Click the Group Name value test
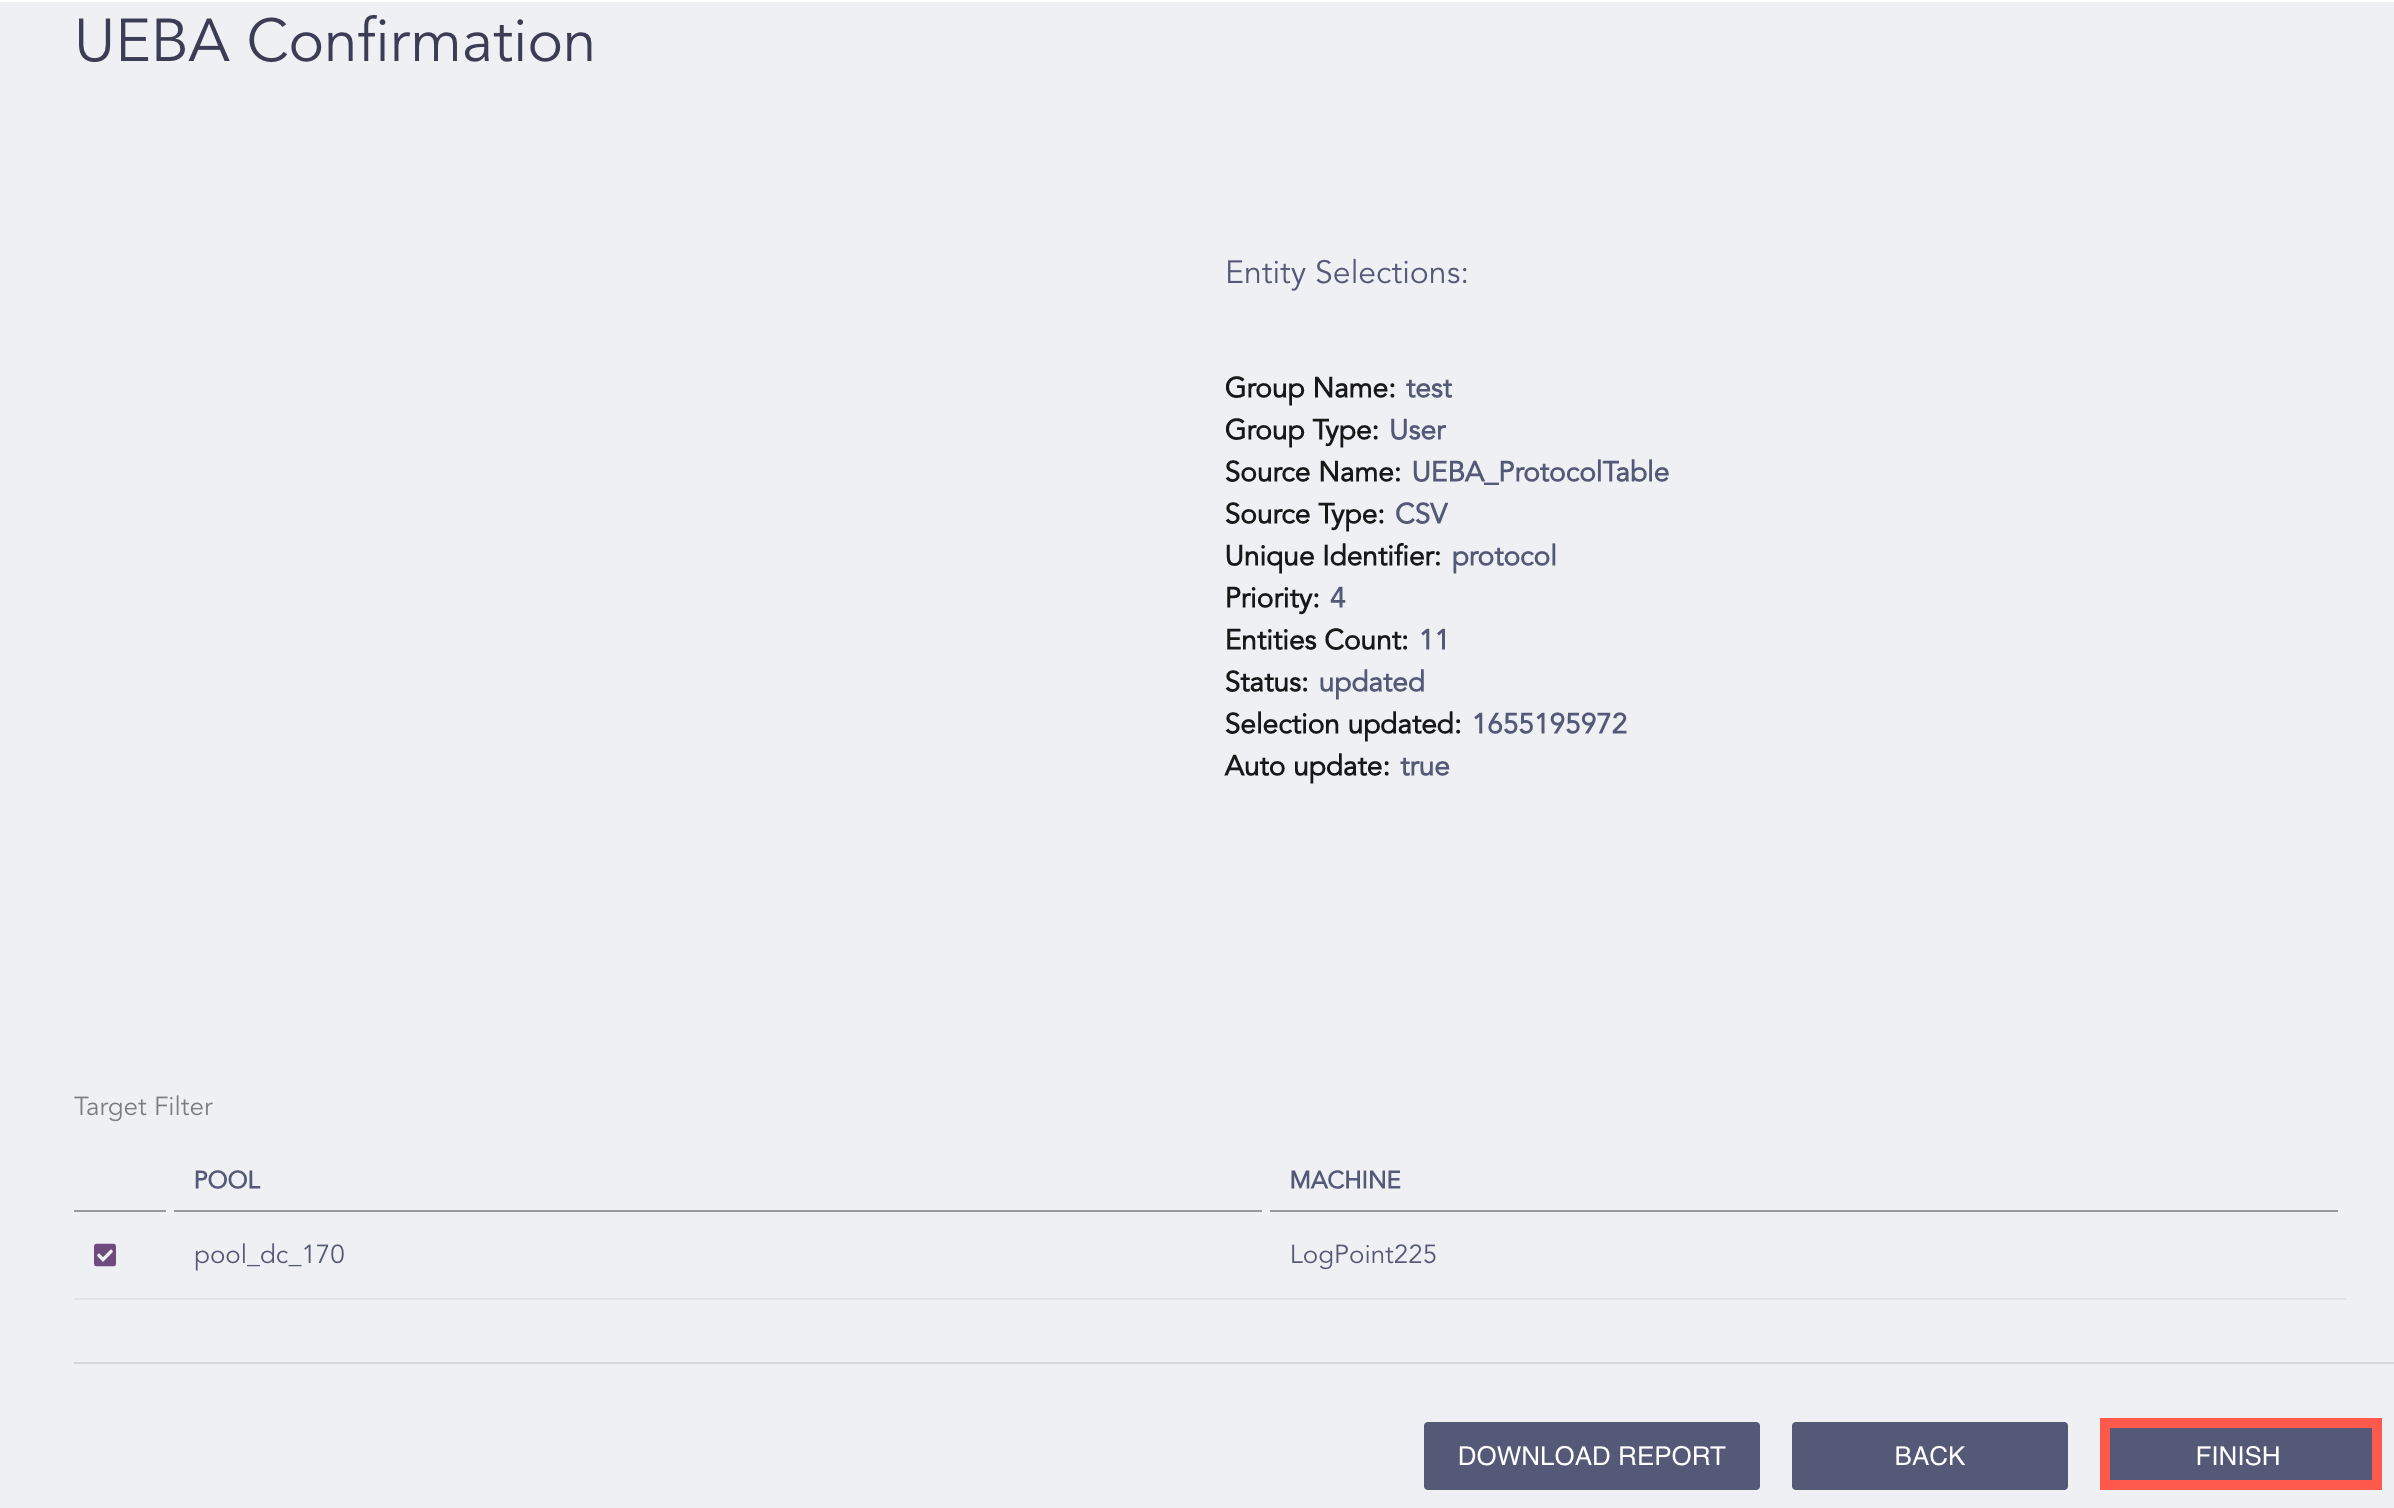Screen dimensions: 2394x1508 (1428, 388)
